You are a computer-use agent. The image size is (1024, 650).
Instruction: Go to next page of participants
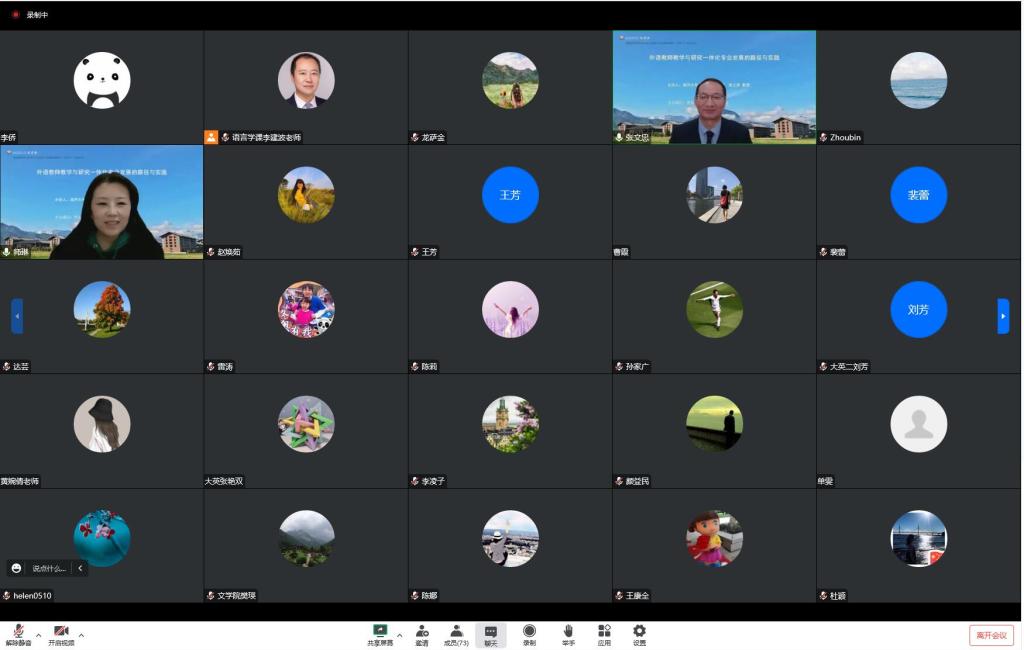(x=1003, y=316)
